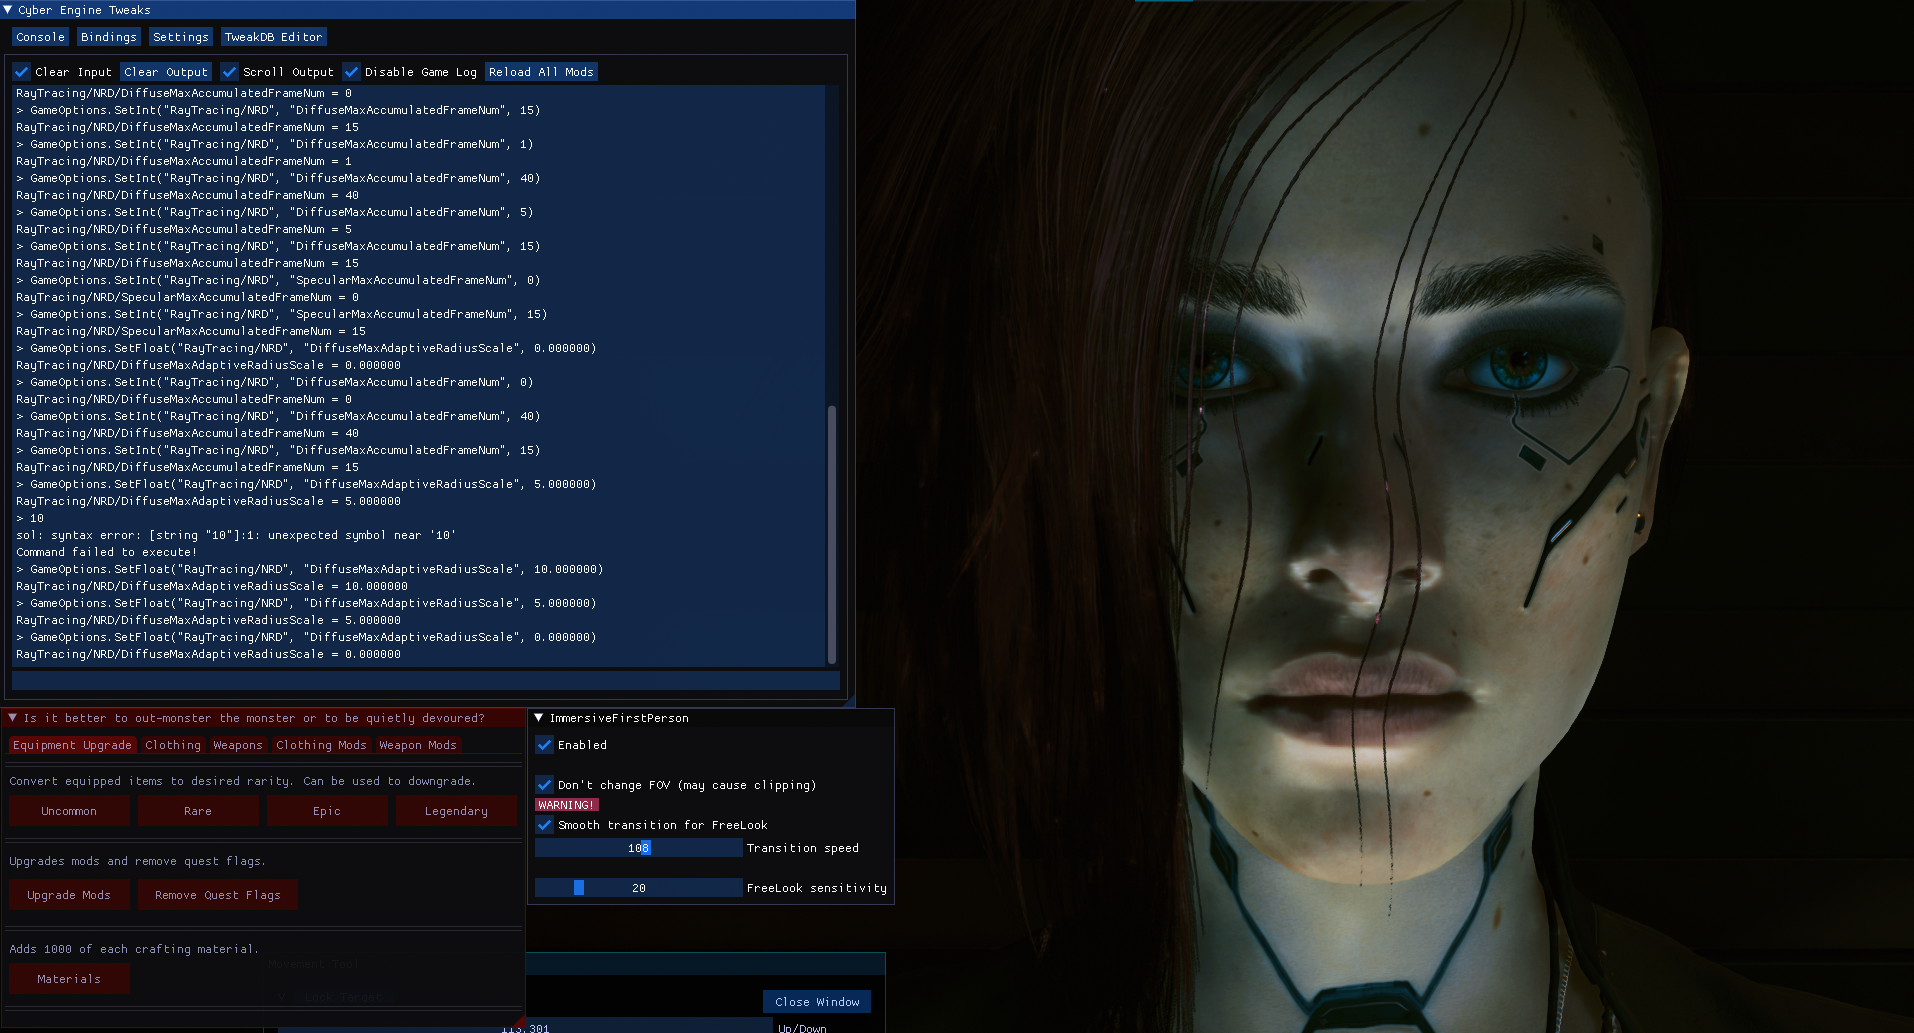The height and width of the screenshot is (1033, 1914).
Task: Collapse the out-monster the monster window
Action: [x=13, y=718]
